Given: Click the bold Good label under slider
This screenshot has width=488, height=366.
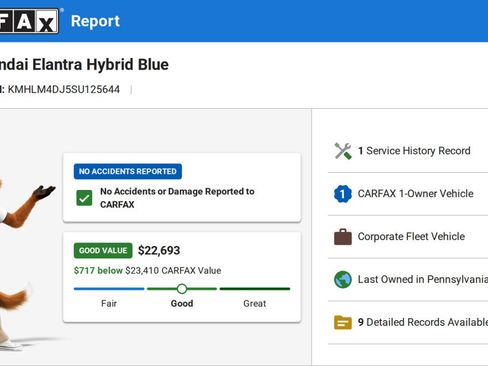Looking at the screenshot, I should [182, 303].
